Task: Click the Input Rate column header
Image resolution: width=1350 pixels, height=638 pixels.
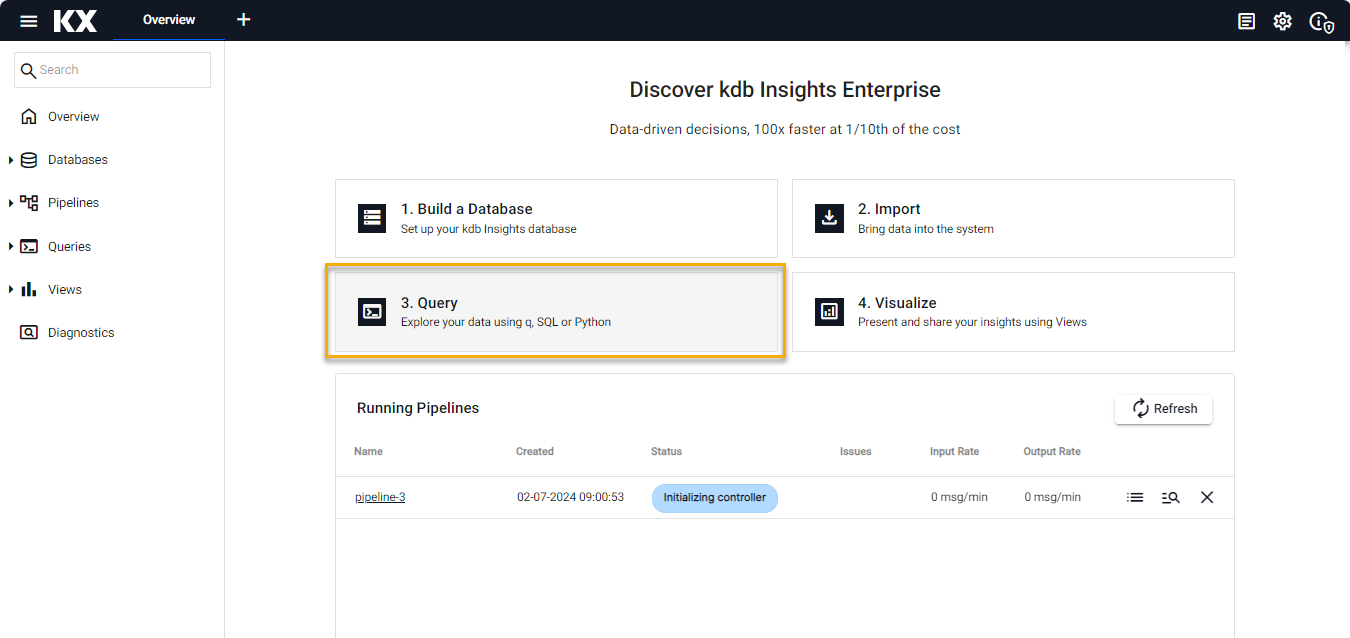Action: click(954, 451)
